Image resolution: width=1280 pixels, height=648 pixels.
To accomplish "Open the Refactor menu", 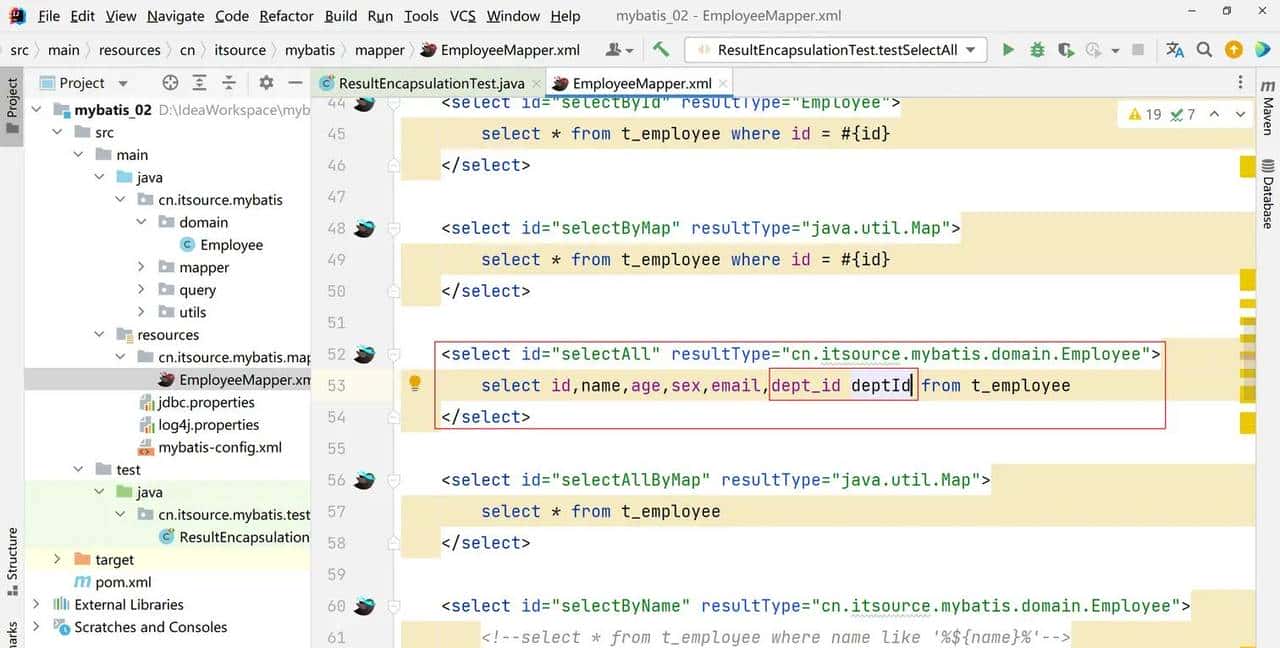I will [x=286, y=16].
